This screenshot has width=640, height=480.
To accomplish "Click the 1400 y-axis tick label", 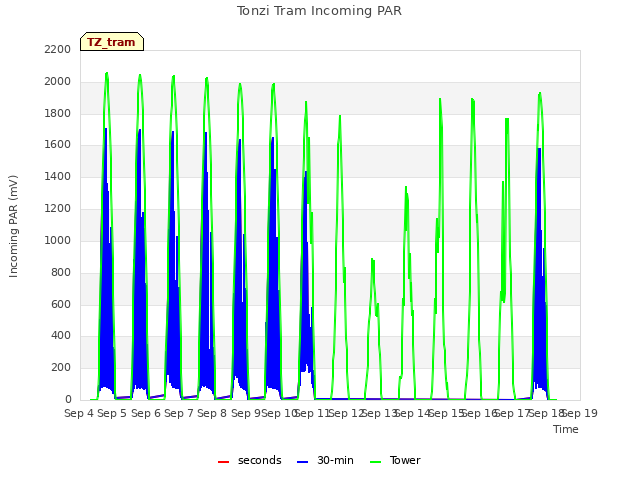I will point(58,176).
